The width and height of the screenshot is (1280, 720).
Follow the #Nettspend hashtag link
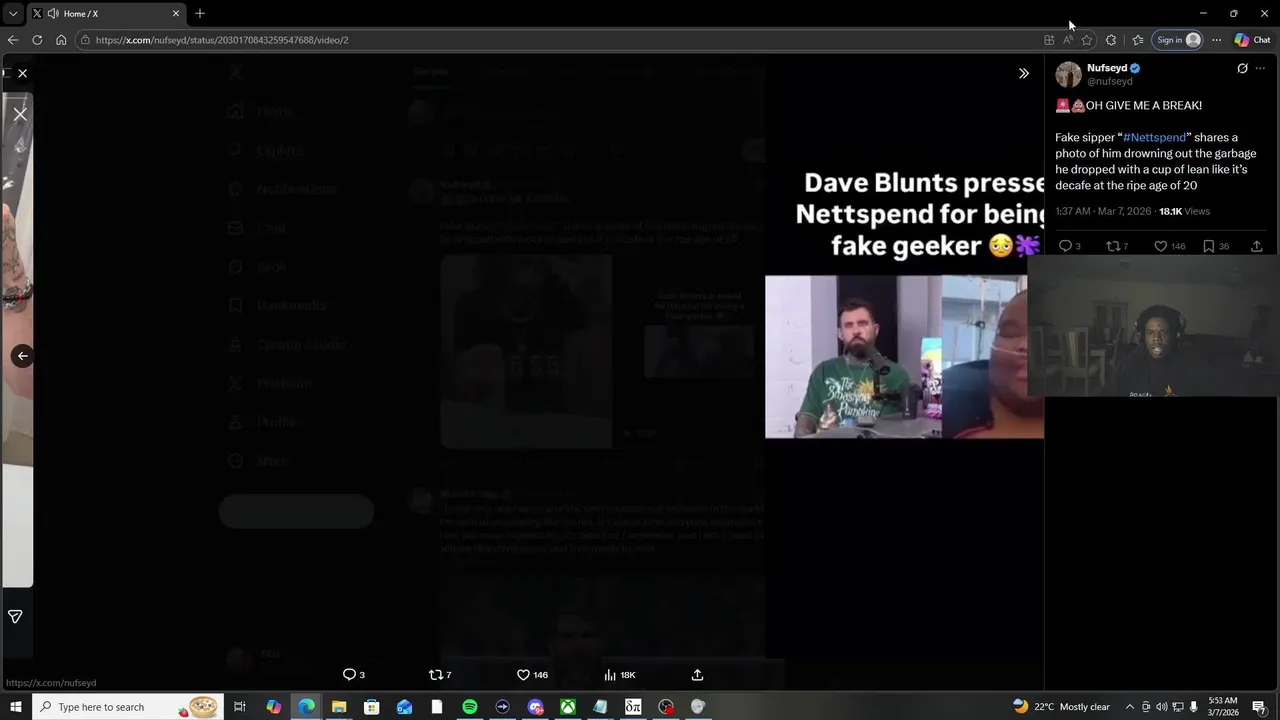[1154, 137]
